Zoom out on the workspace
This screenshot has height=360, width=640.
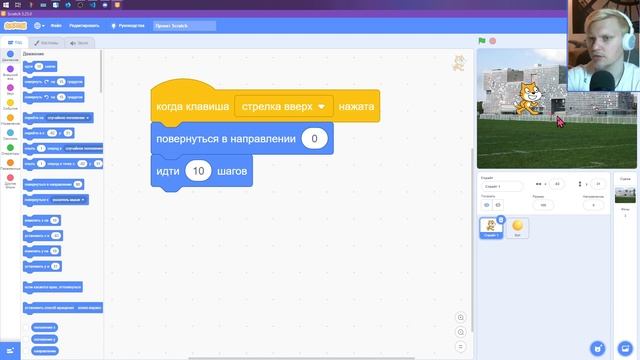click(x=460, y=332)
